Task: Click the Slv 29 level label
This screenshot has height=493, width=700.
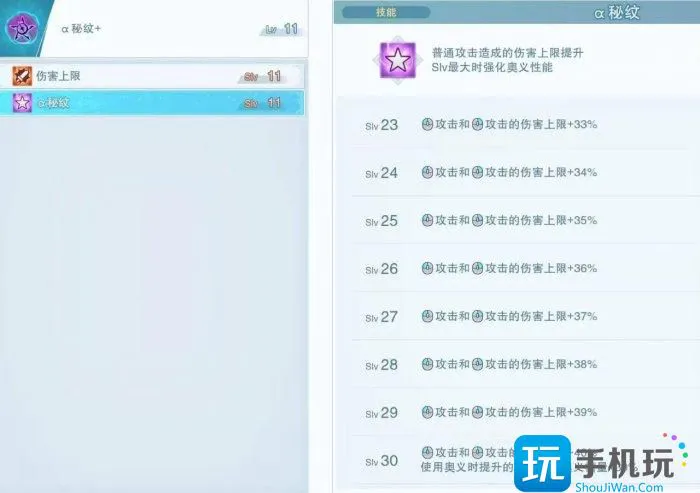Action: point(381,413)
